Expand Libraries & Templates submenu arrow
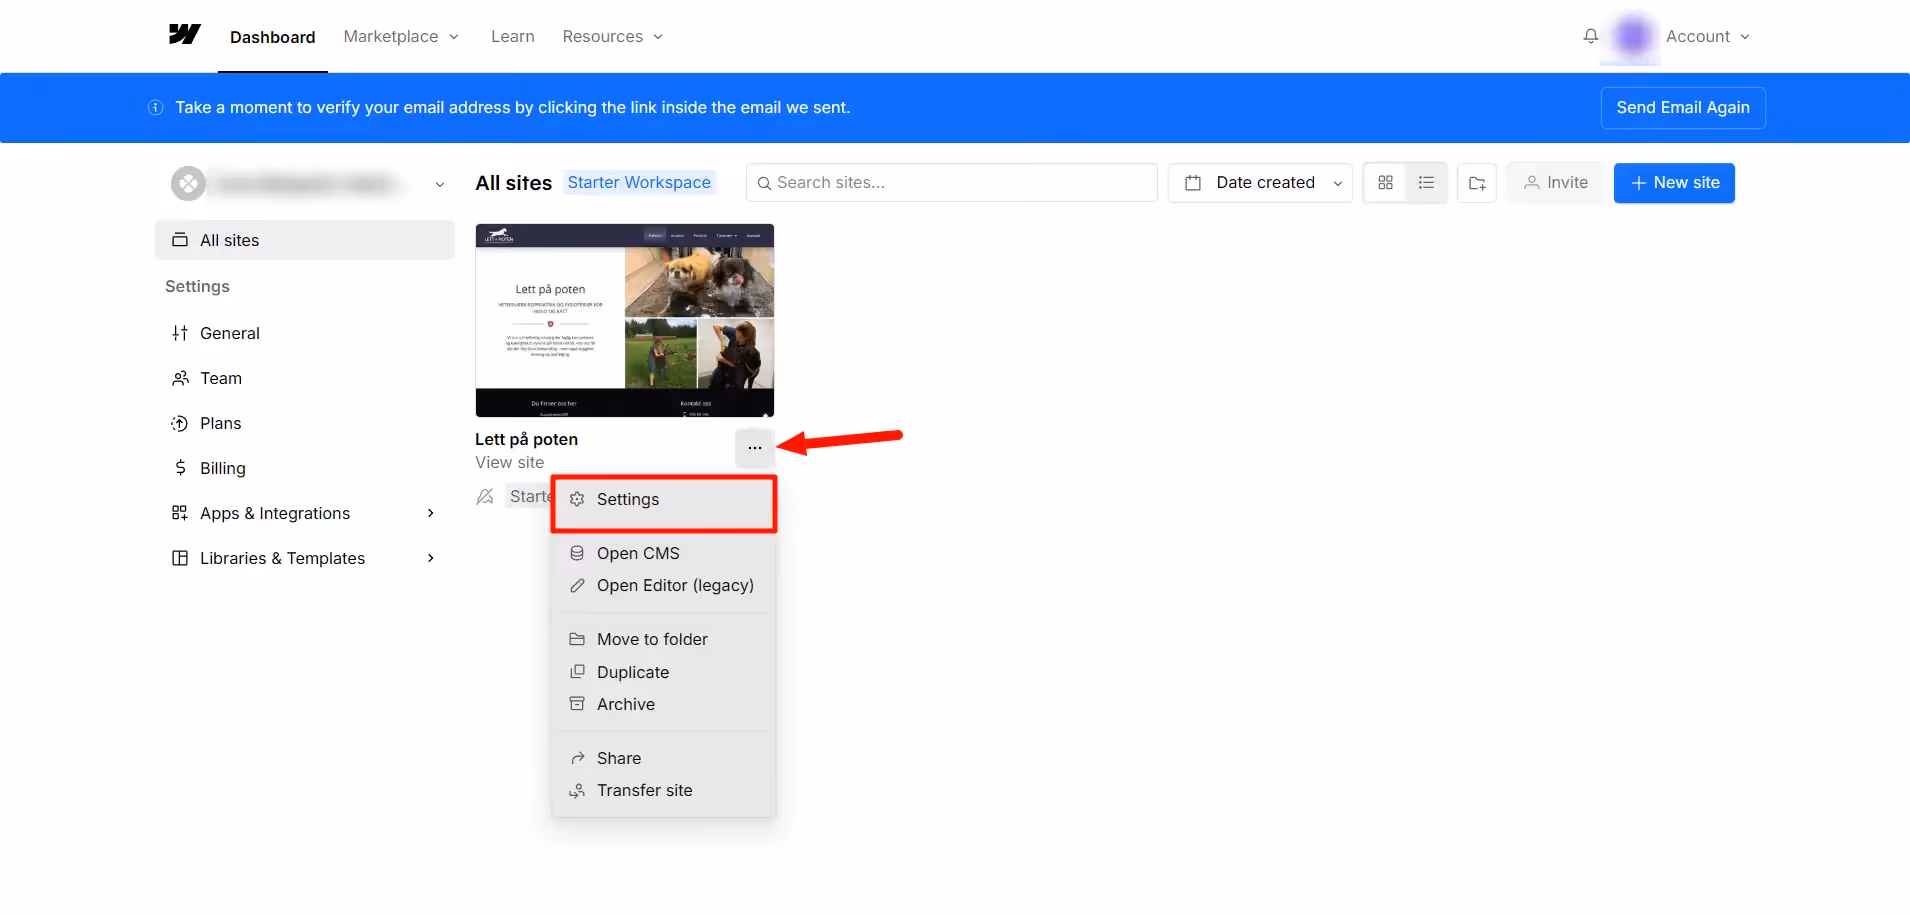The width and height of the screenshot is (1910, 915). pyautogui.click(x=431, y=558)
